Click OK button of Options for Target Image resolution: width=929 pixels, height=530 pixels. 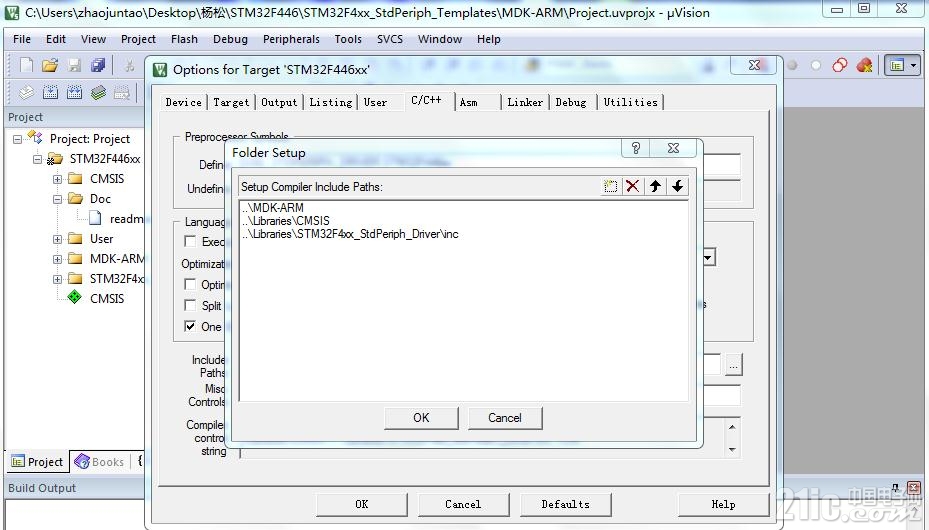click(x=361, y=505)
